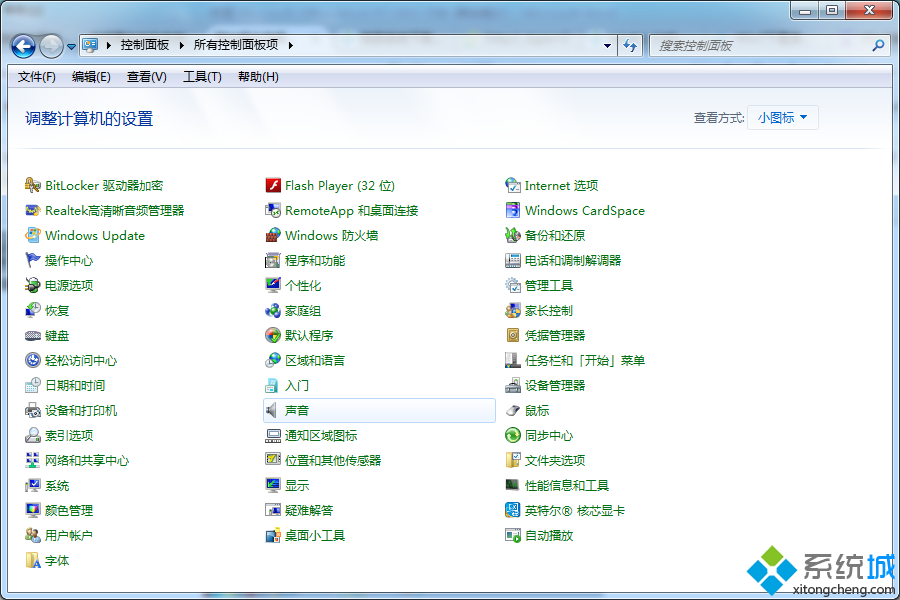
Task: Click the 同步中心 green sync icon
Action: (x=513, y=435)
